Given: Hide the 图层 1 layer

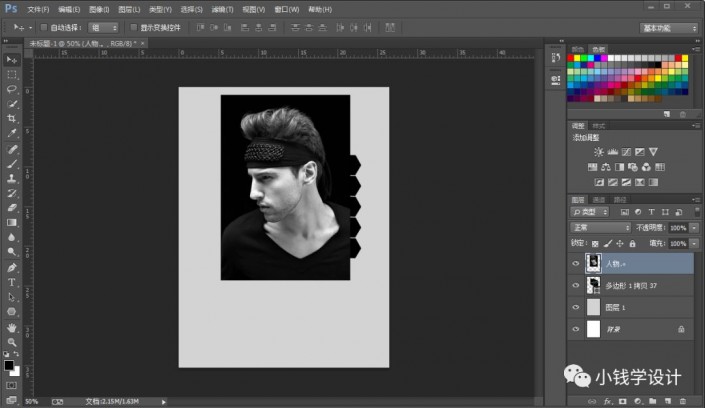Looking at the screenshot, I should tap(575, 307).
